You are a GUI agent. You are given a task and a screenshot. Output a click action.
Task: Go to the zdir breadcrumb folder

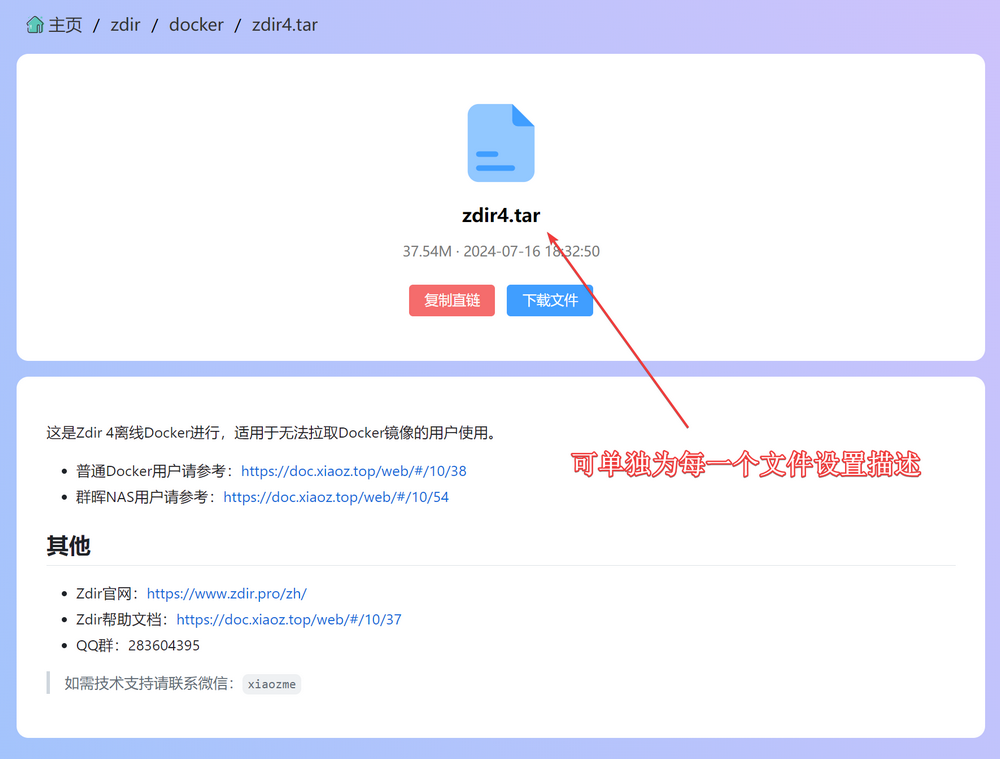coord(125,25)
